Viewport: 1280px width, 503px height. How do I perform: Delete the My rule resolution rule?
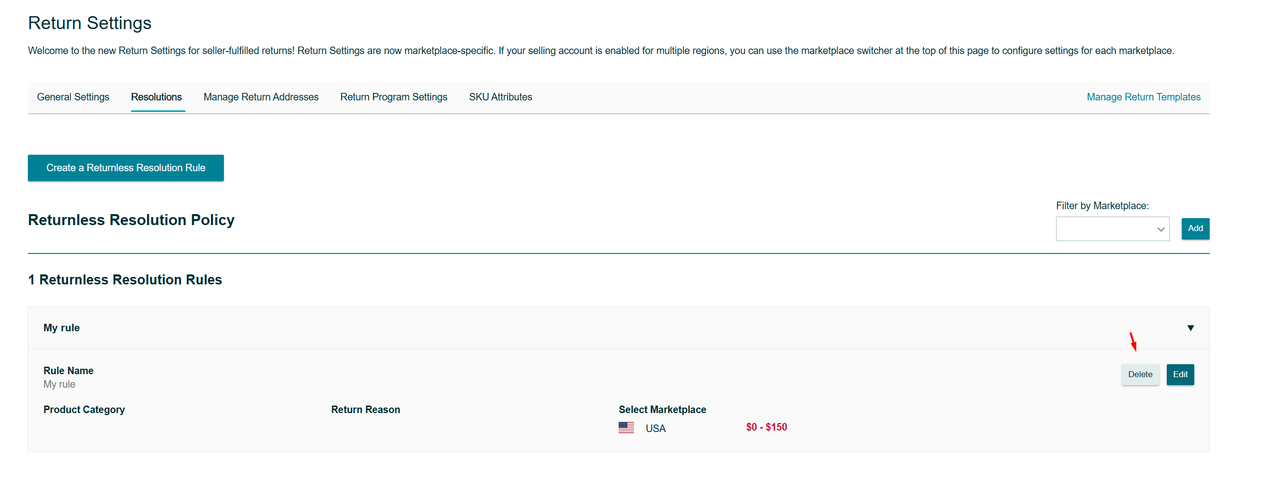pos(1140,375)
